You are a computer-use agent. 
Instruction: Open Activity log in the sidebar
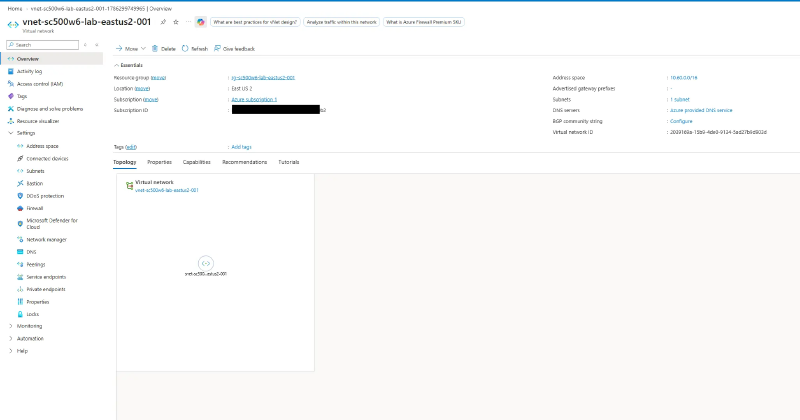pos(29,71)
